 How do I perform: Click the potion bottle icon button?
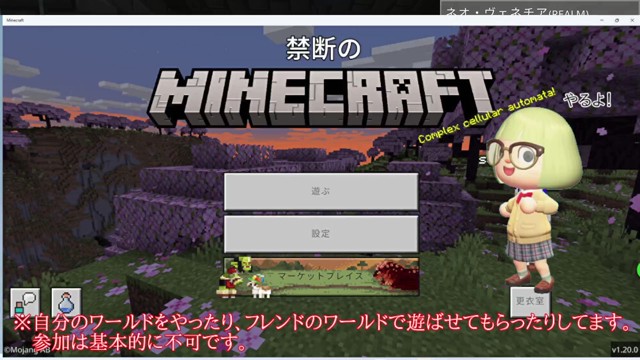[66, 303]
